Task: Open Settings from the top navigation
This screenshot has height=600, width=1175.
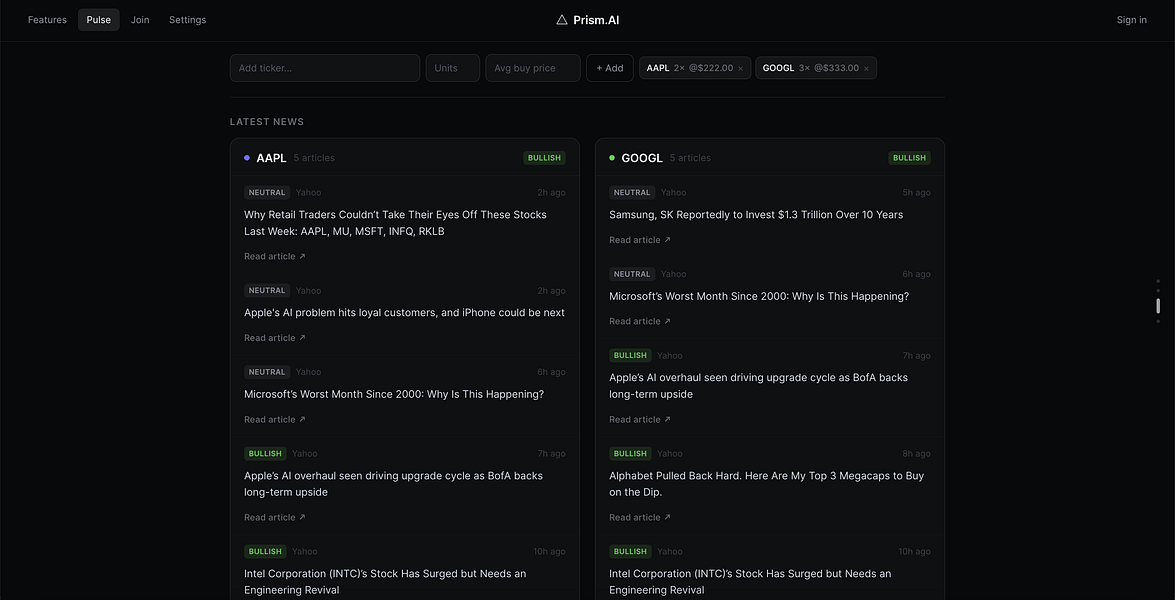Action: coord(187,20)
